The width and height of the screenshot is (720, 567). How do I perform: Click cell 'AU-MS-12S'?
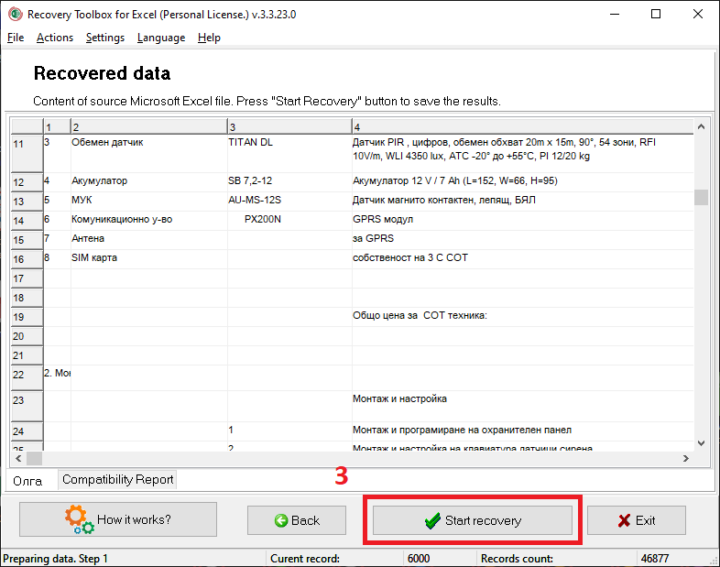290,201
